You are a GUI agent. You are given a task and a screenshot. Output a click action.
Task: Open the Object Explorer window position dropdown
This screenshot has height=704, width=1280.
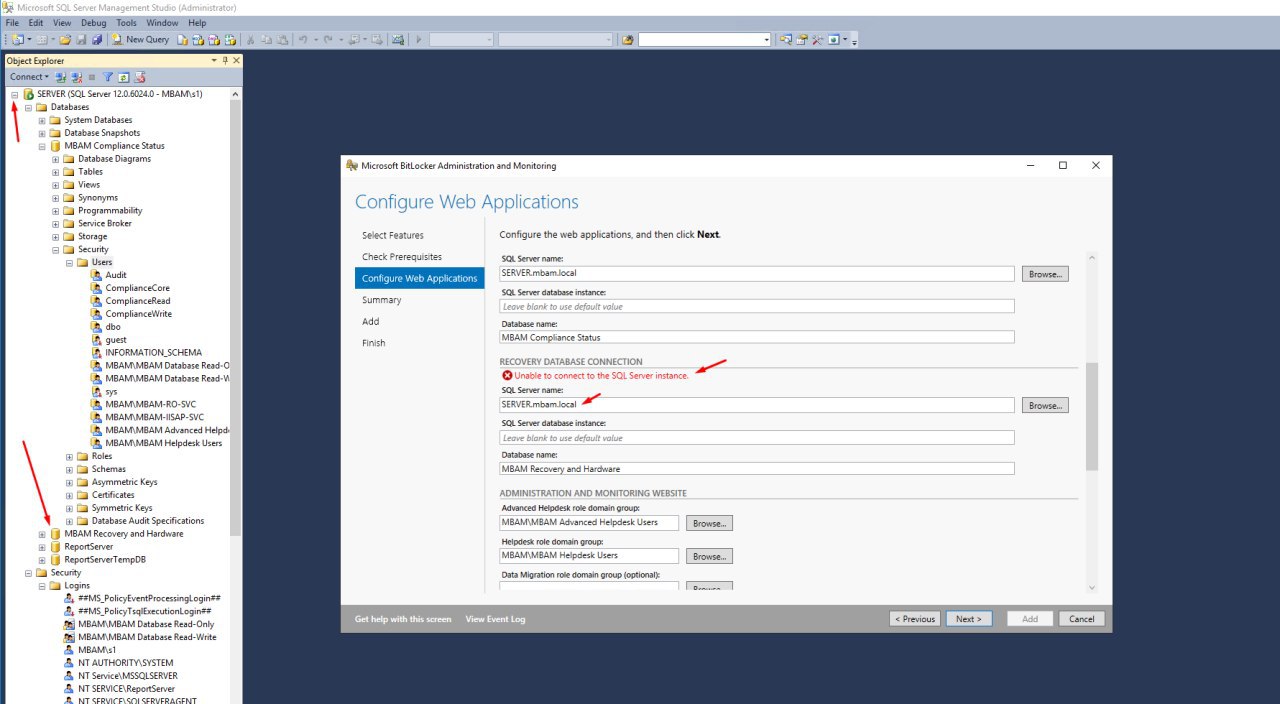[213, 61]
